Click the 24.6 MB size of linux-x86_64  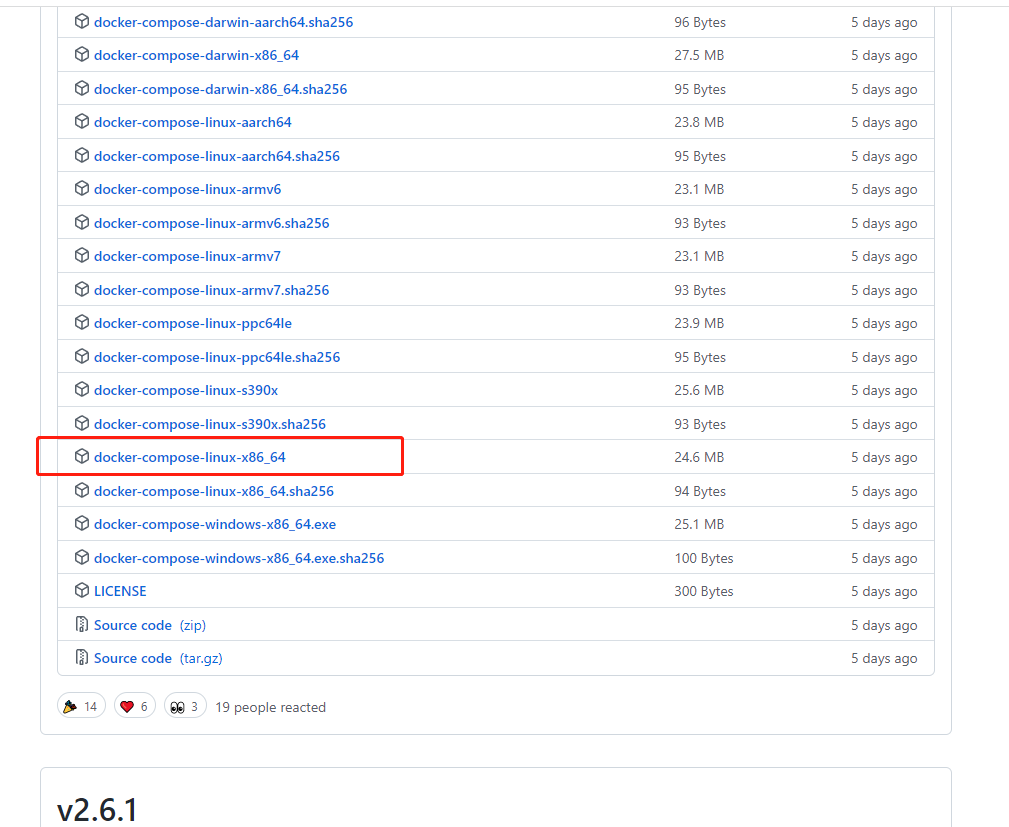coord(699,457)
